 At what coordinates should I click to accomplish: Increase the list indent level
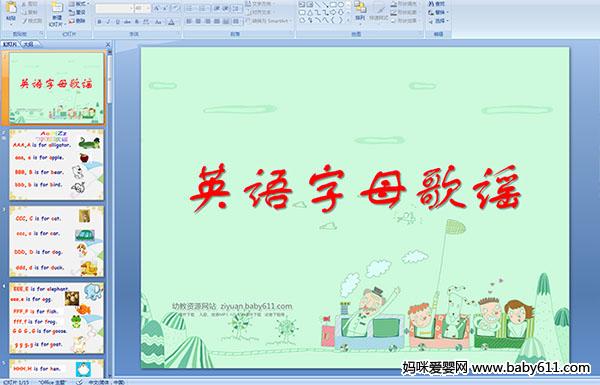click(225, 8)
